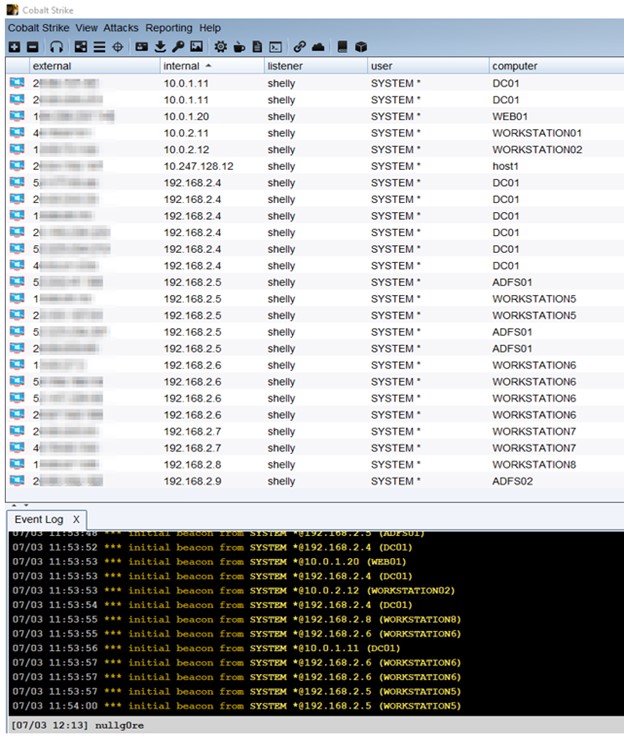Click the log entry for 10.0.1.20 (WEB01)

(x=209, y=562)
